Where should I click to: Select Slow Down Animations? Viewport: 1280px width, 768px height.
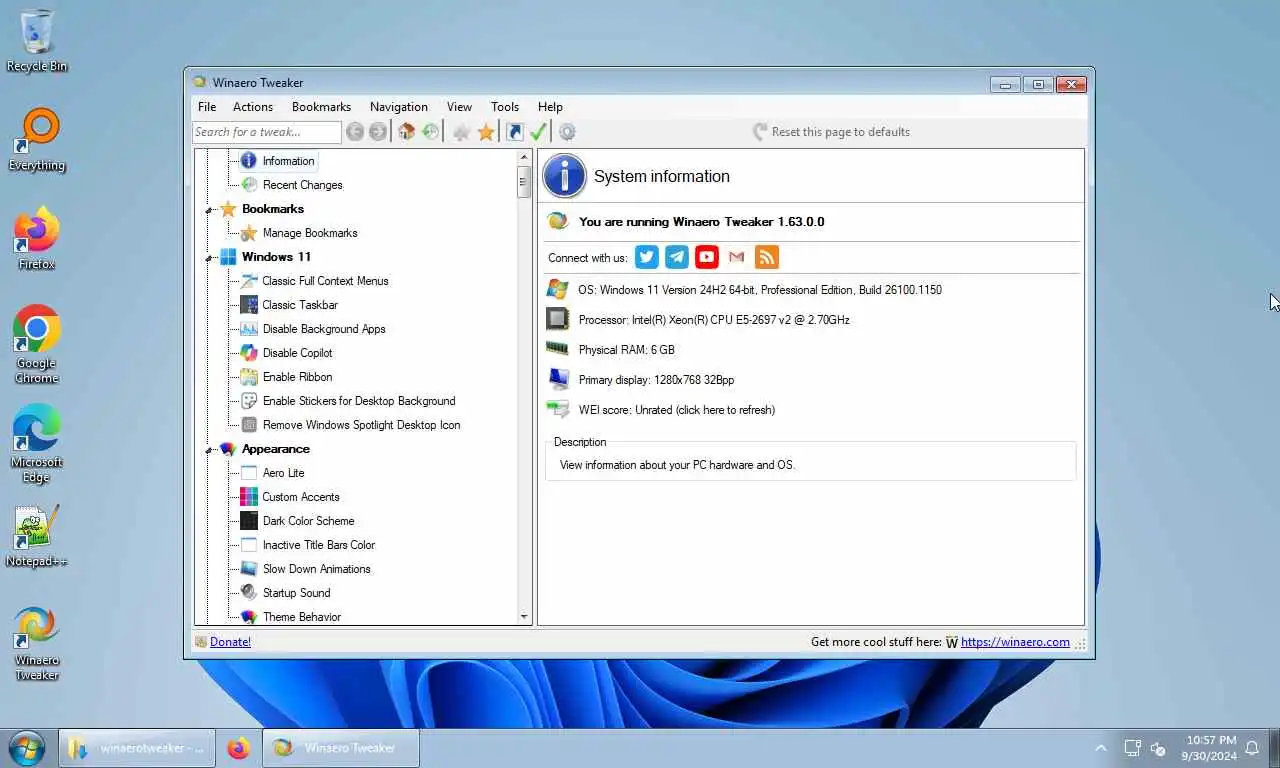(x=316, y=569)
